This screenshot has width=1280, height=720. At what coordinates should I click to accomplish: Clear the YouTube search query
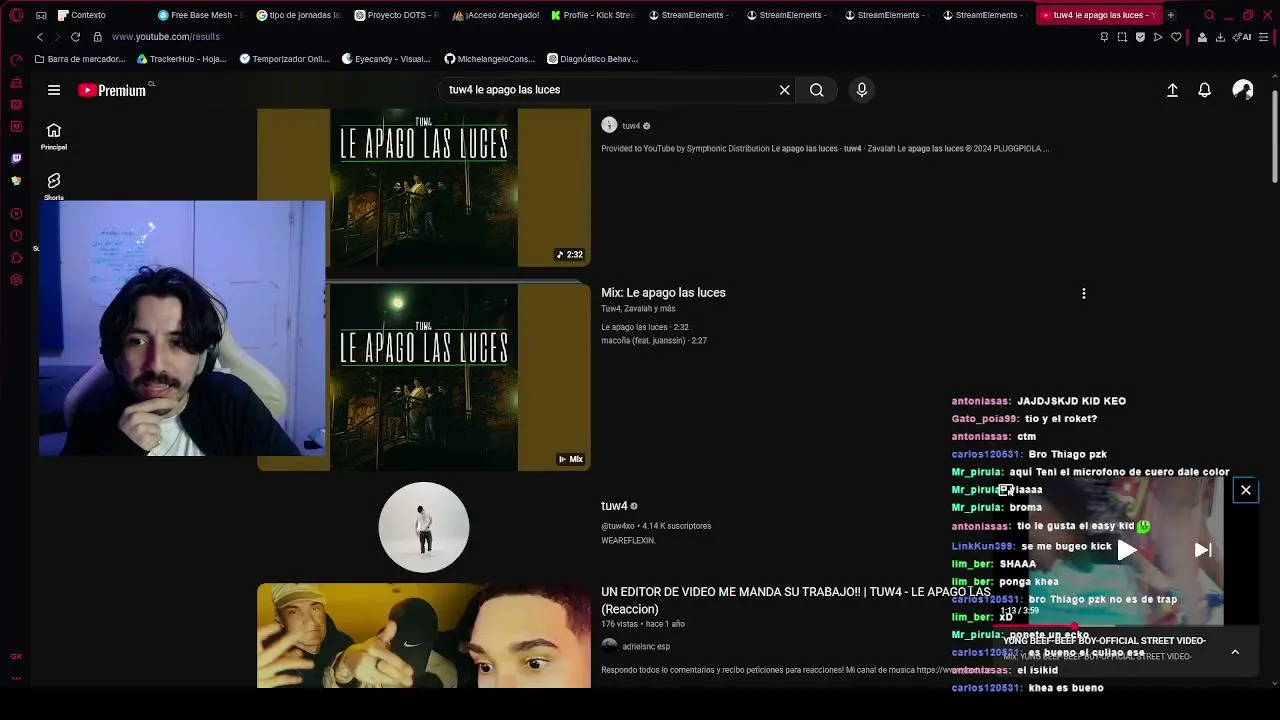pyautogui.click(x=785, y=90)
